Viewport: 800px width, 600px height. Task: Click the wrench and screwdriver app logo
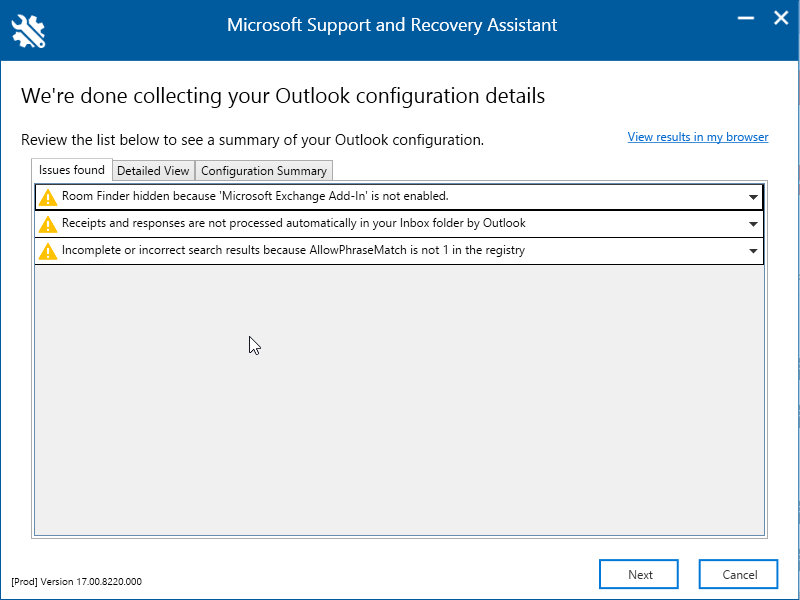28,32
